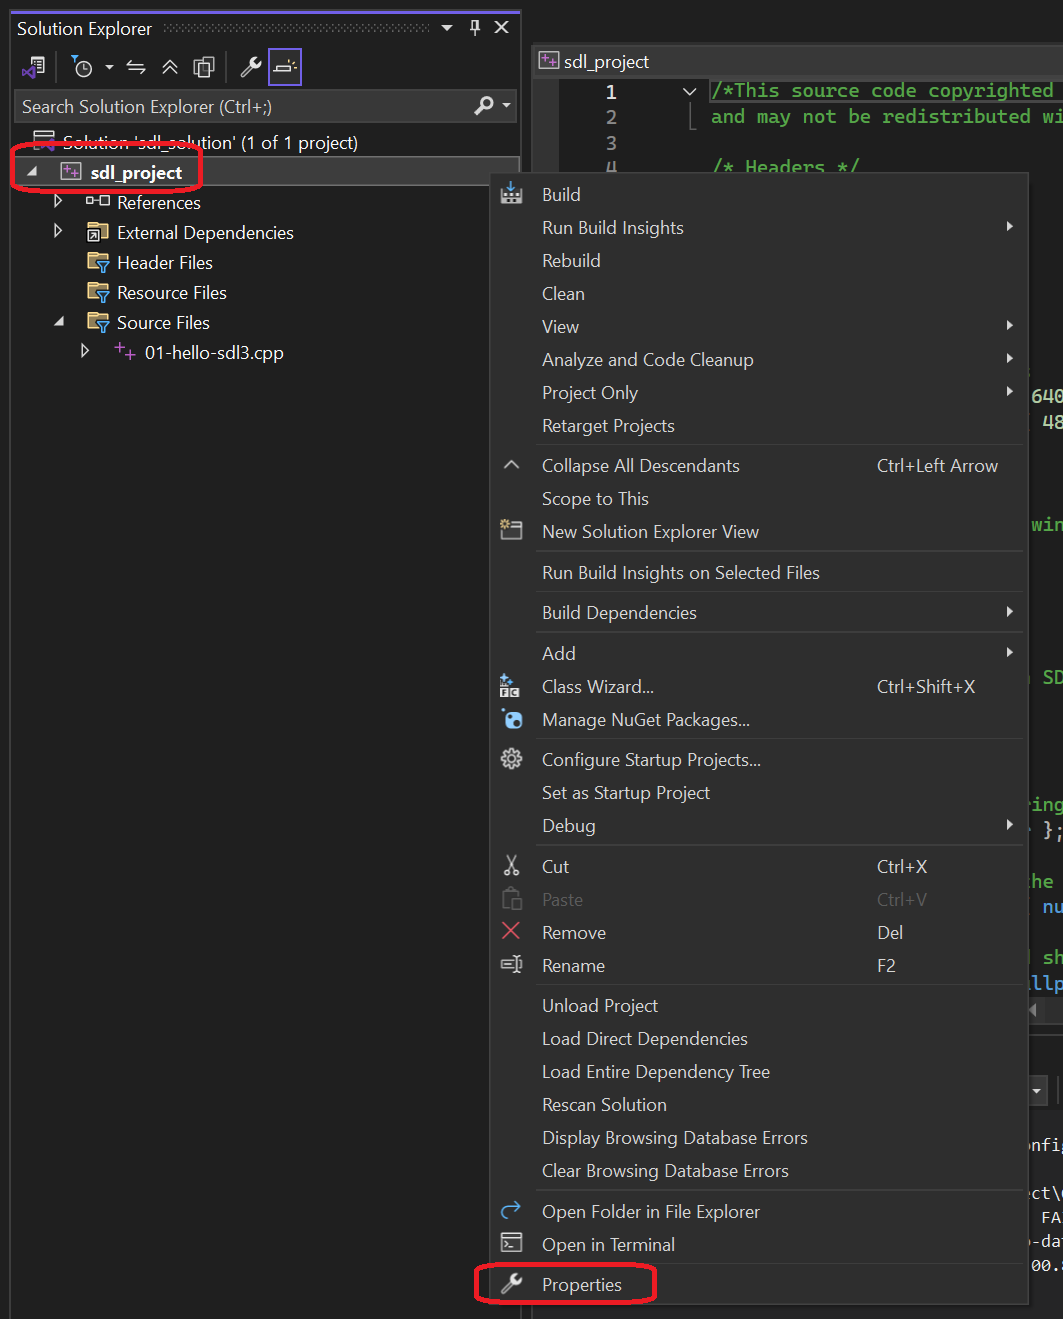Click the Configure Startup Projects gear icon
Screen dimensions: 1063x1319
click(x=511, y=758)
